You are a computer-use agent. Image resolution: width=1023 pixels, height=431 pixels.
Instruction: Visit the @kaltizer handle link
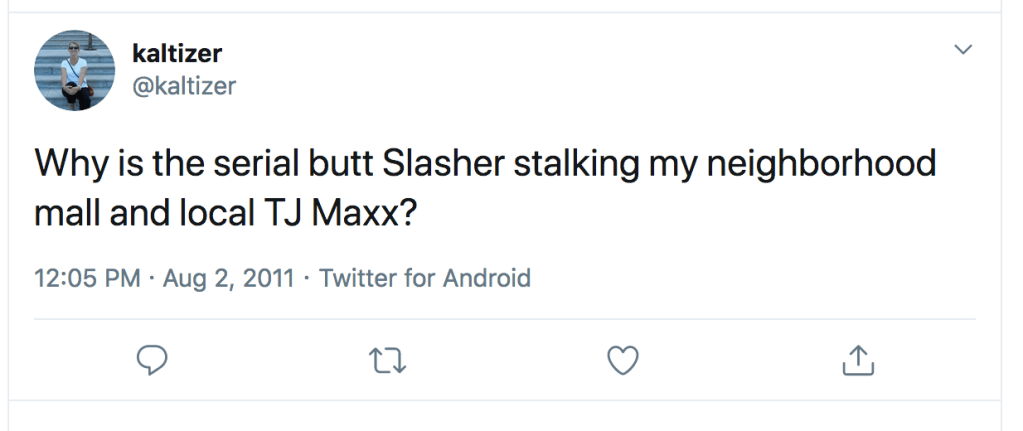click(184, 86)
